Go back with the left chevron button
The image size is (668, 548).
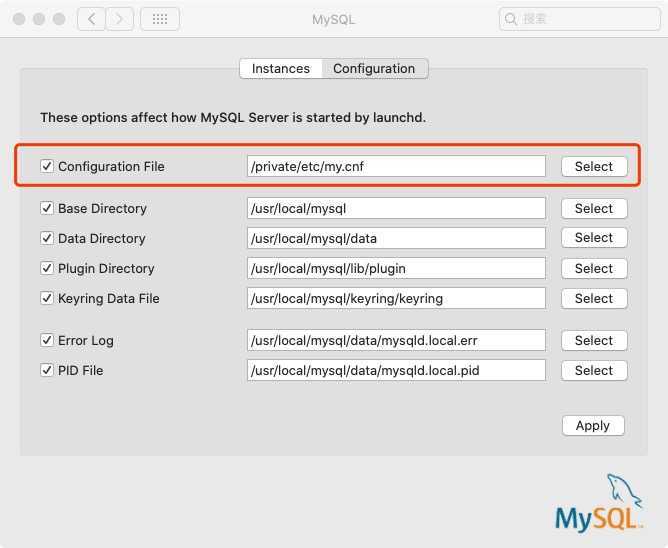coord(91,19)
